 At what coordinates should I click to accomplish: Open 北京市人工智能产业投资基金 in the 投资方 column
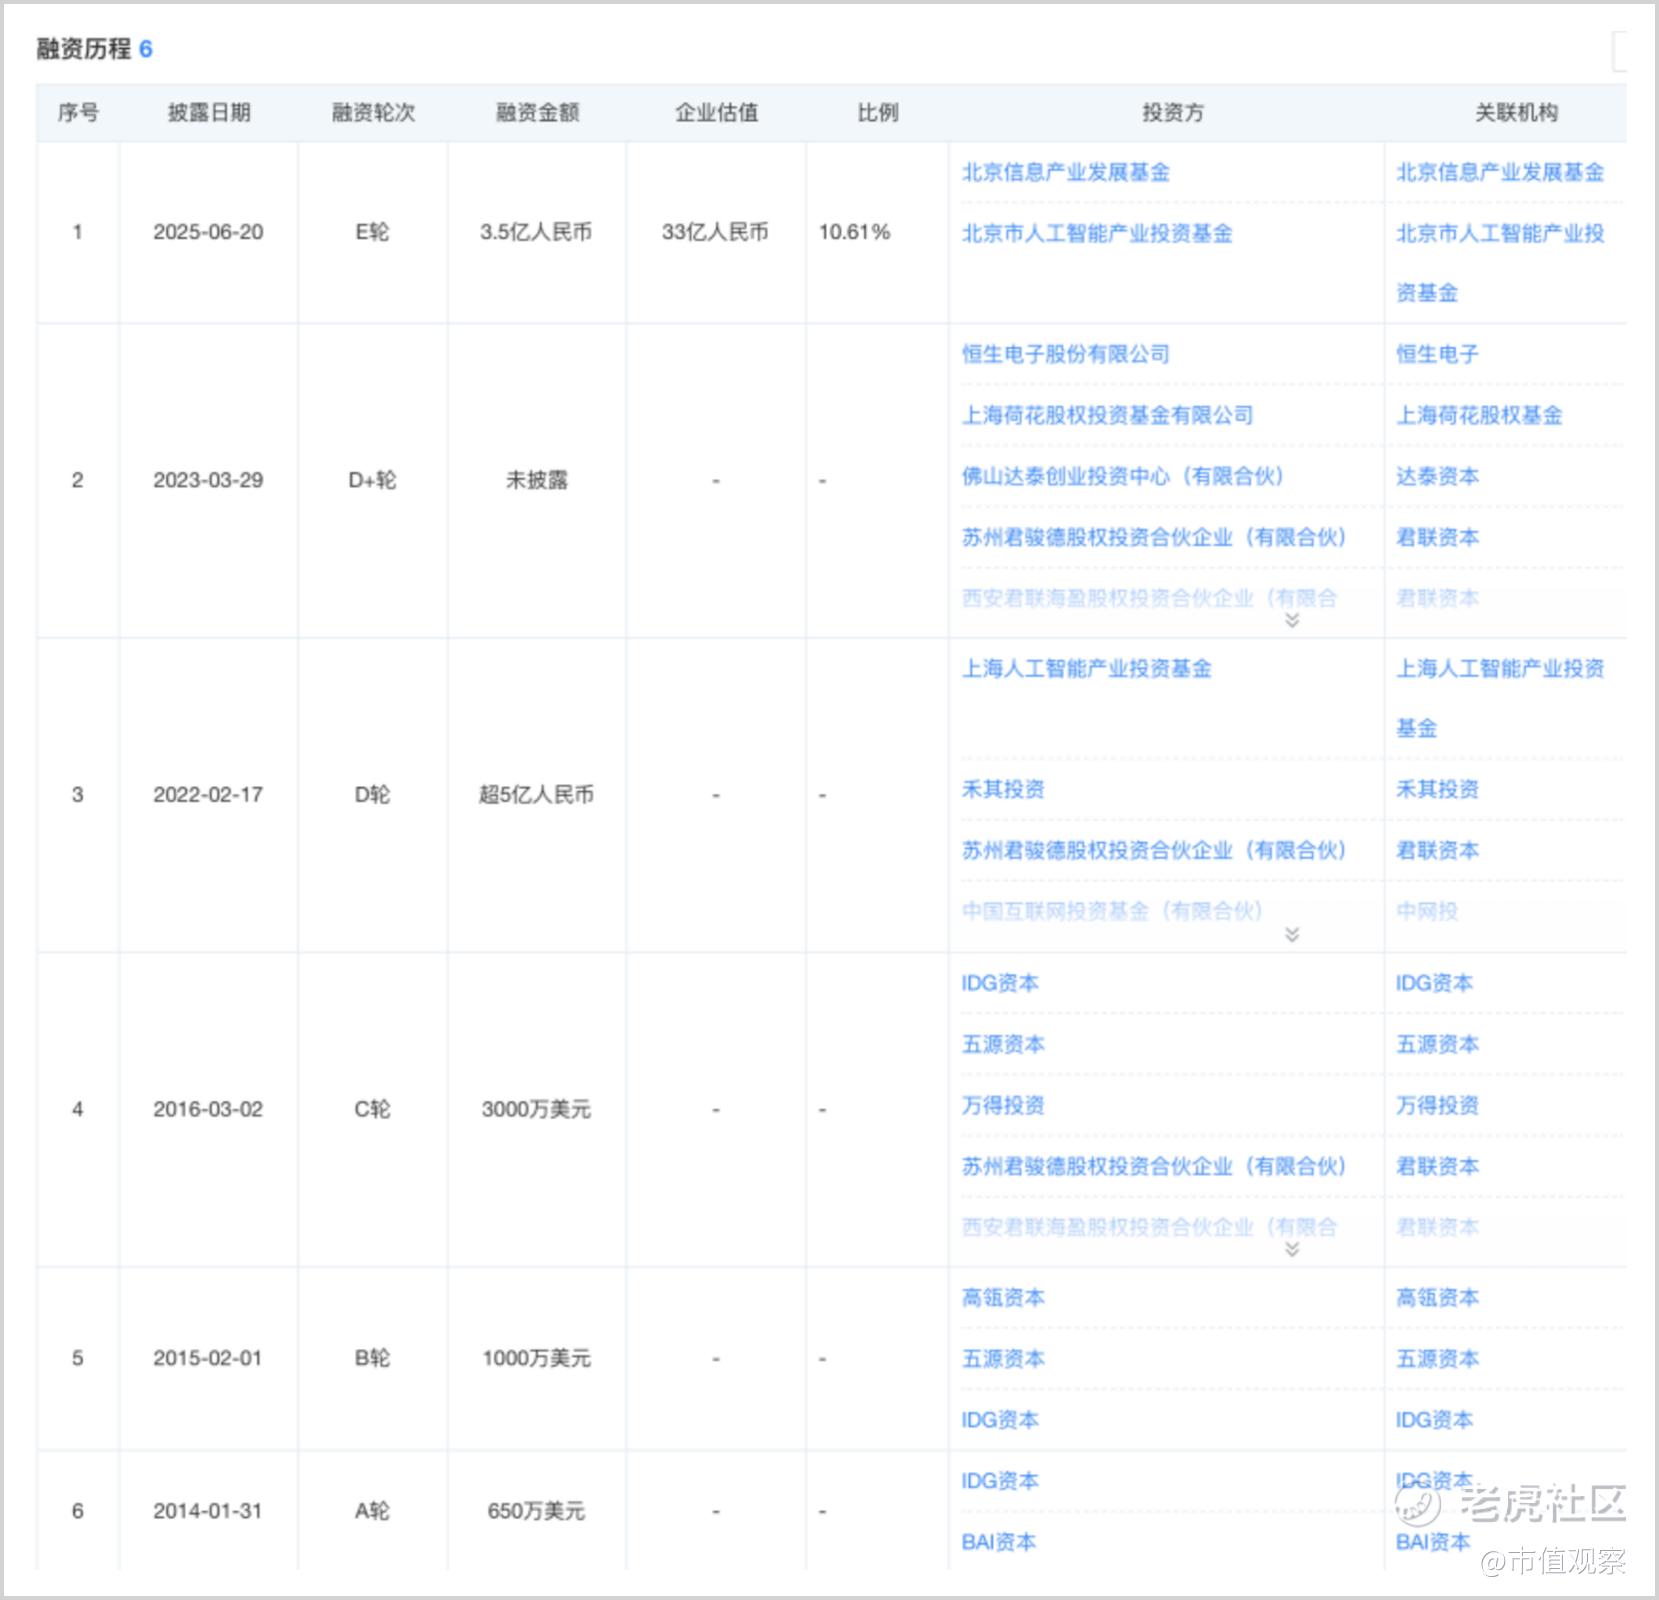1097,233
